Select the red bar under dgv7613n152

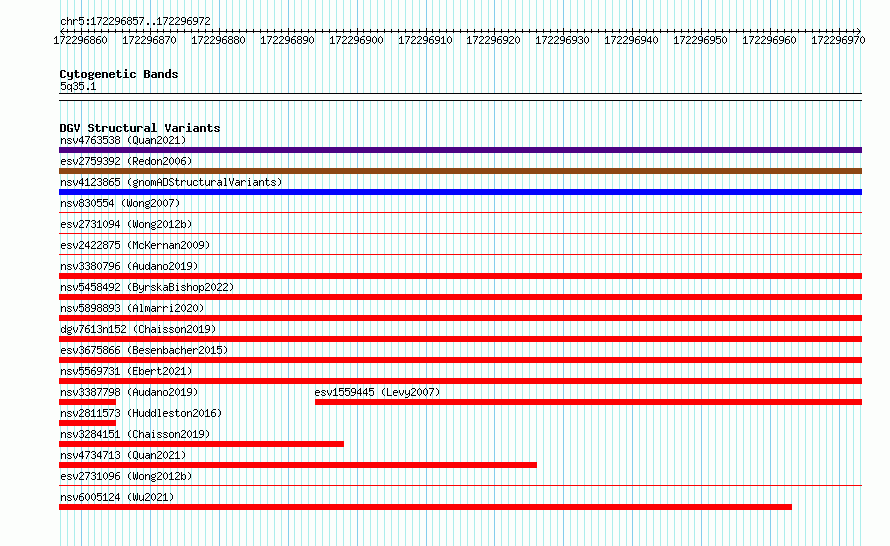pos(460,339)
